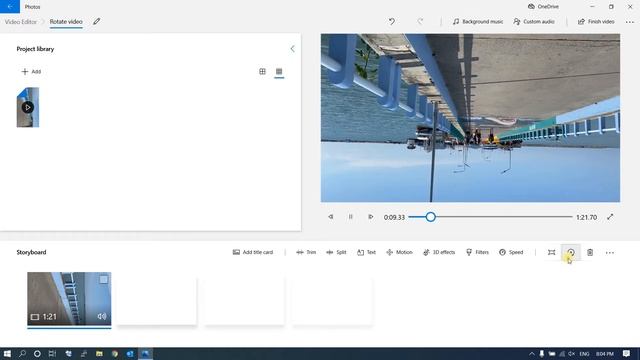Switch library to medium grid view
Screen dimensions: 640x360
(262, 71)
